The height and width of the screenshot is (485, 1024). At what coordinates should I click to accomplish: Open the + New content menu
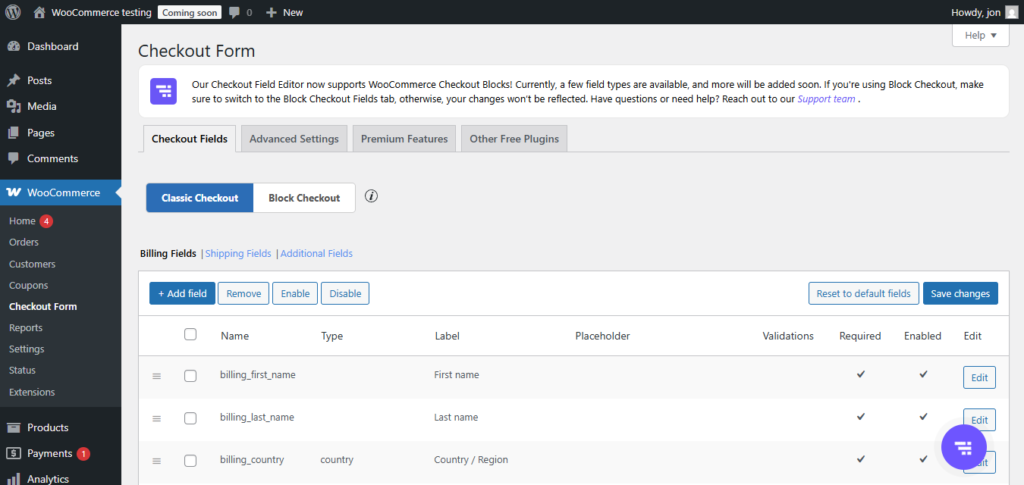pyautogui.click(x=284, y=12)
